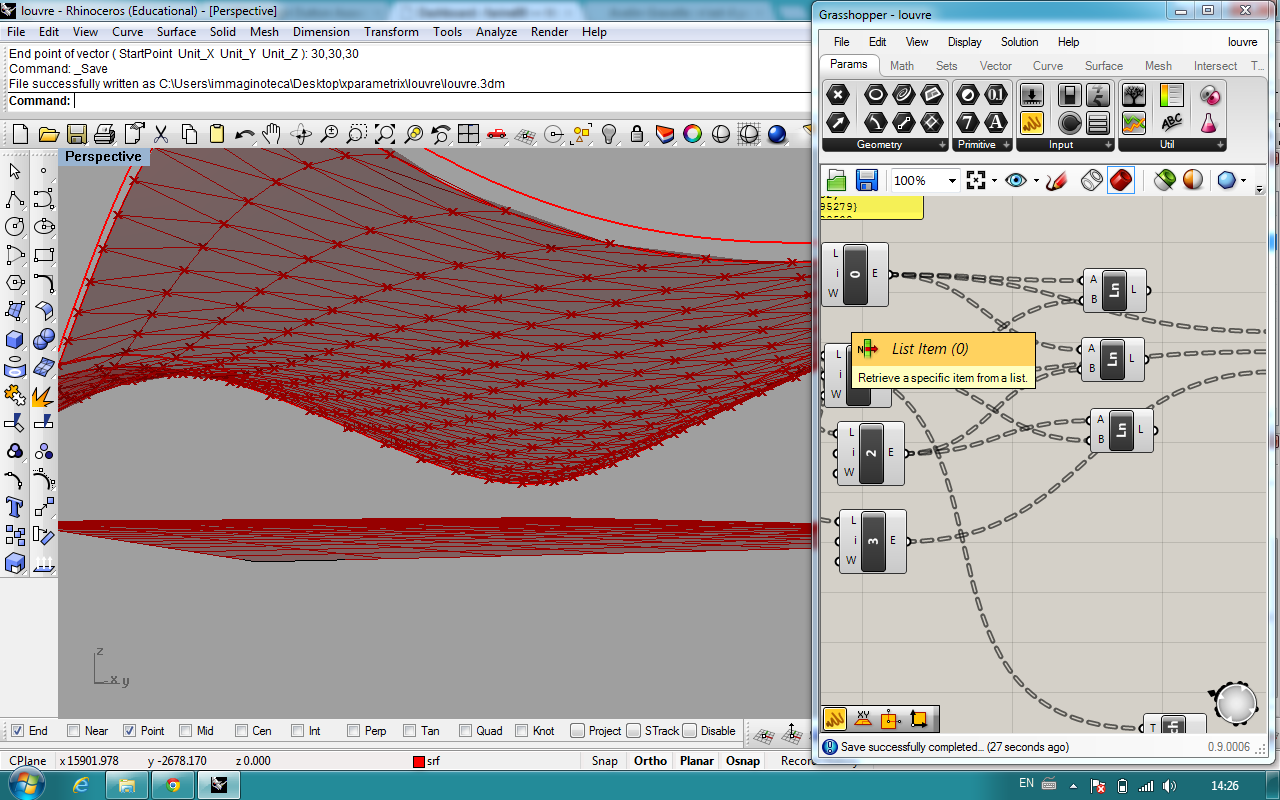Image resolution: width=1280 pixels, height=800 pixels.
Task: Click the padlock Lock icon in Rhino toolbar
Action: tap(637, 134)
